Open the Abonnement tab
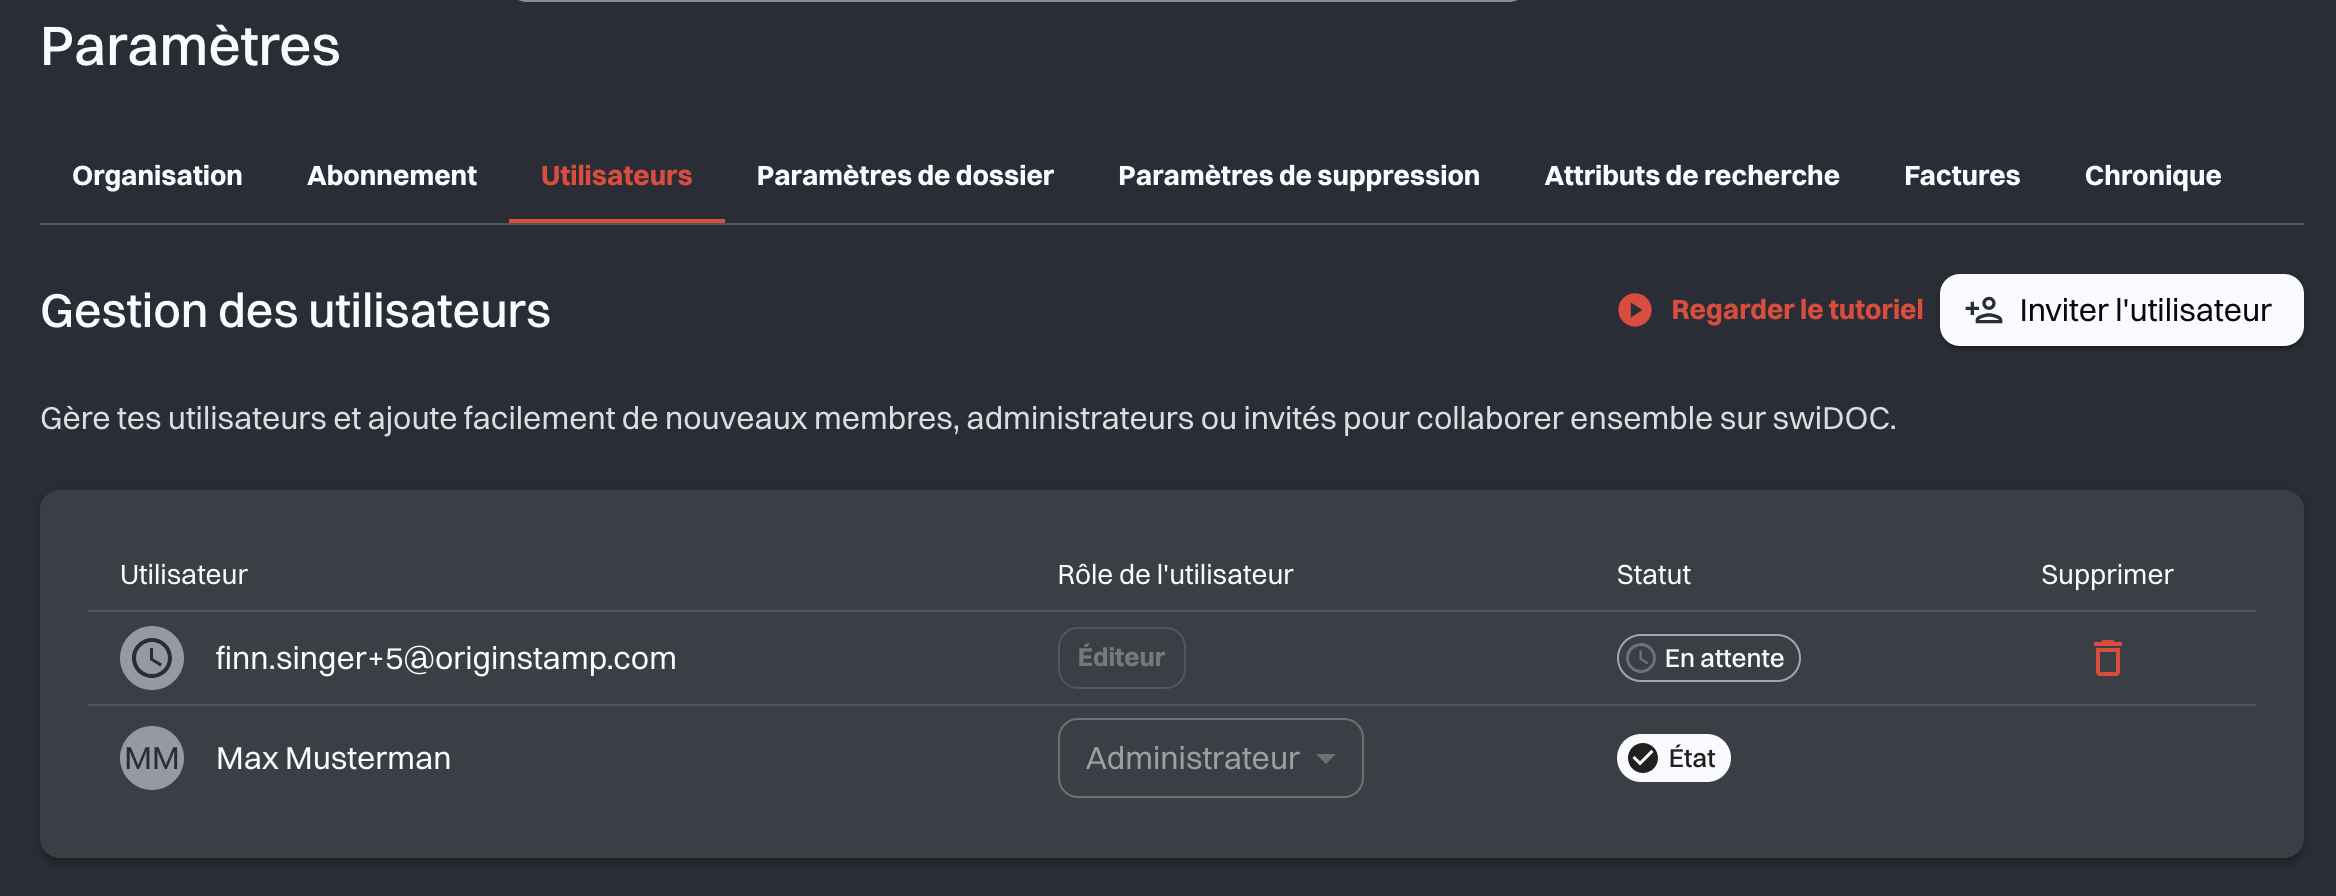 point(392,176)
